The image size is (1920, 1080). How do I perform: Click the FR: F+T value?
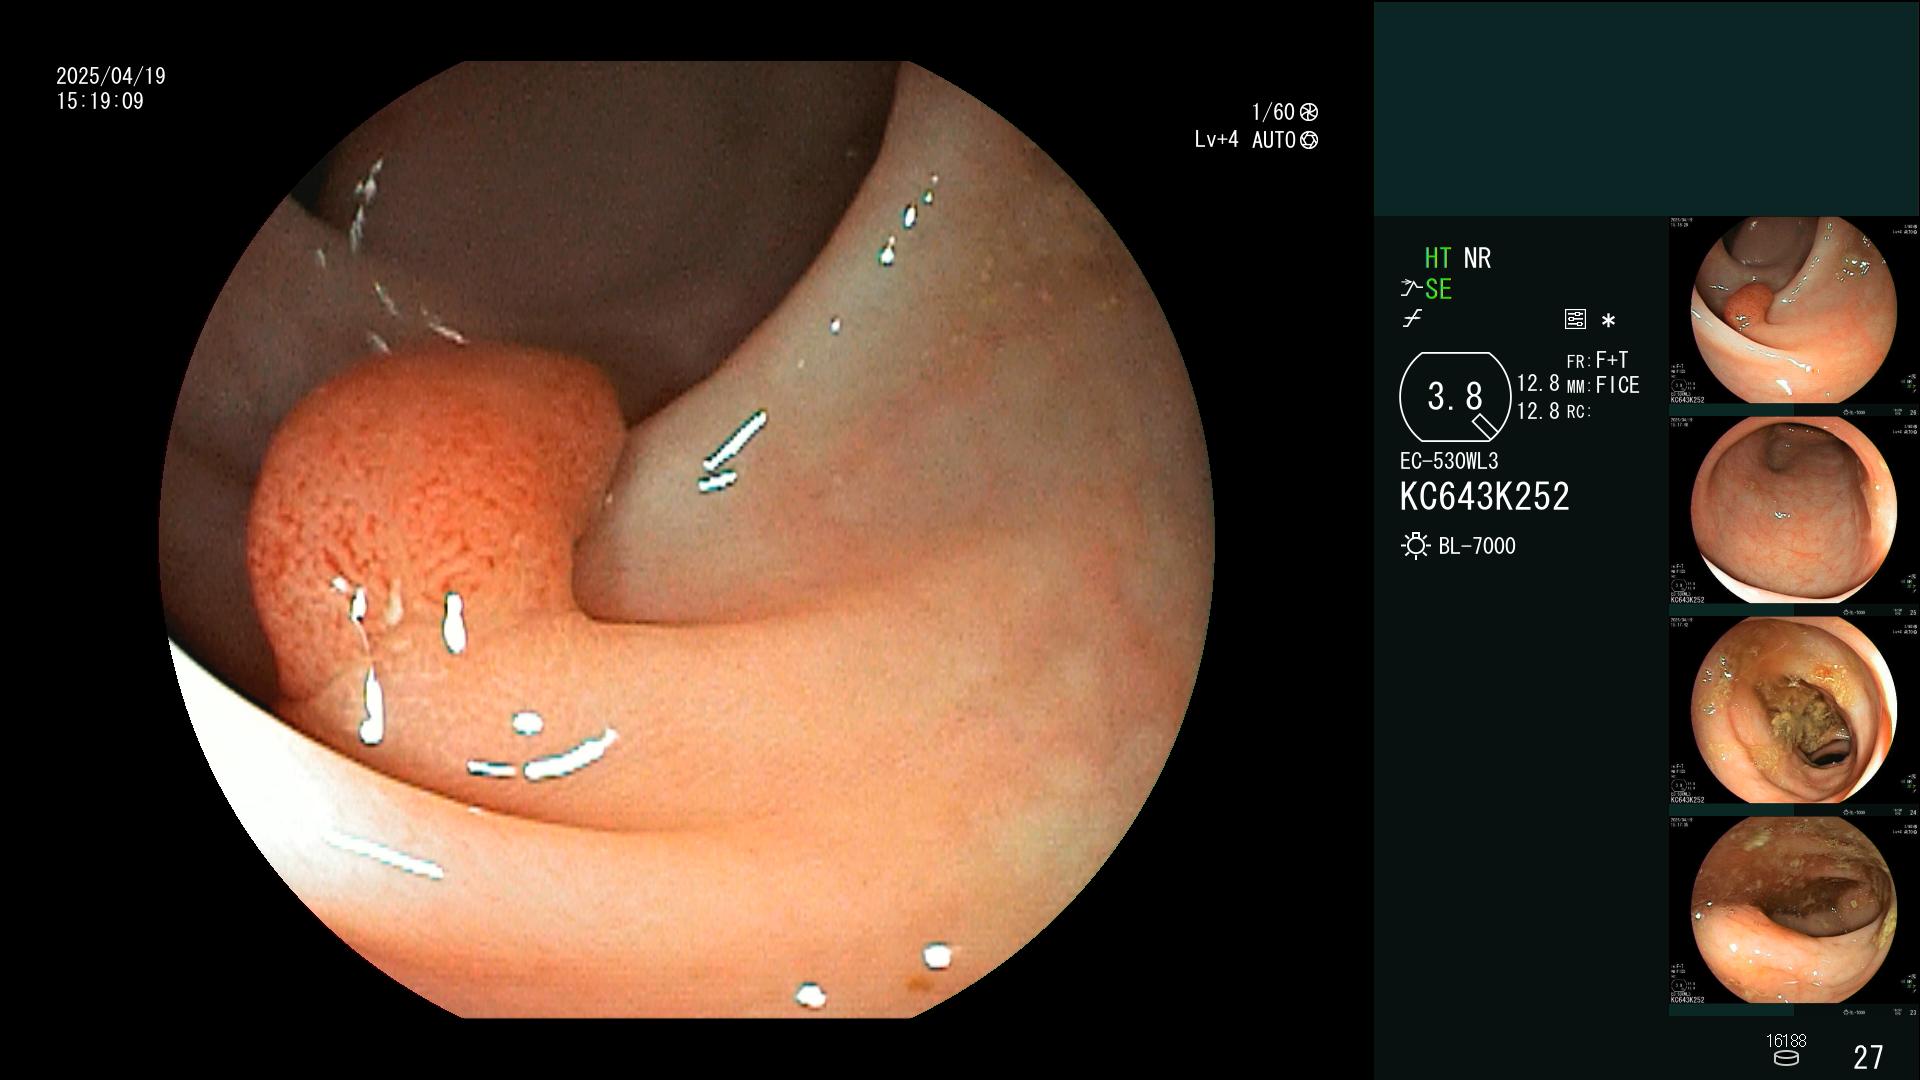(1597, 360)
